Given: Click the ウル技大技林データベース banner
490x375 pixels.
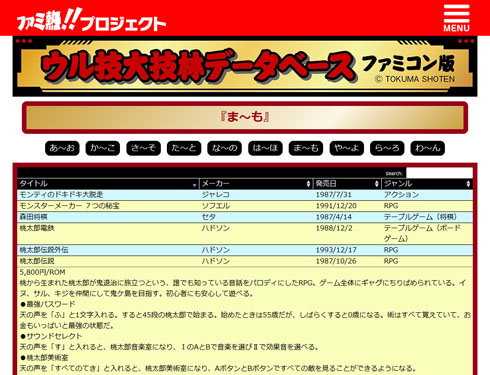Looking at the screenshot, I should click(x=245, y=66).
